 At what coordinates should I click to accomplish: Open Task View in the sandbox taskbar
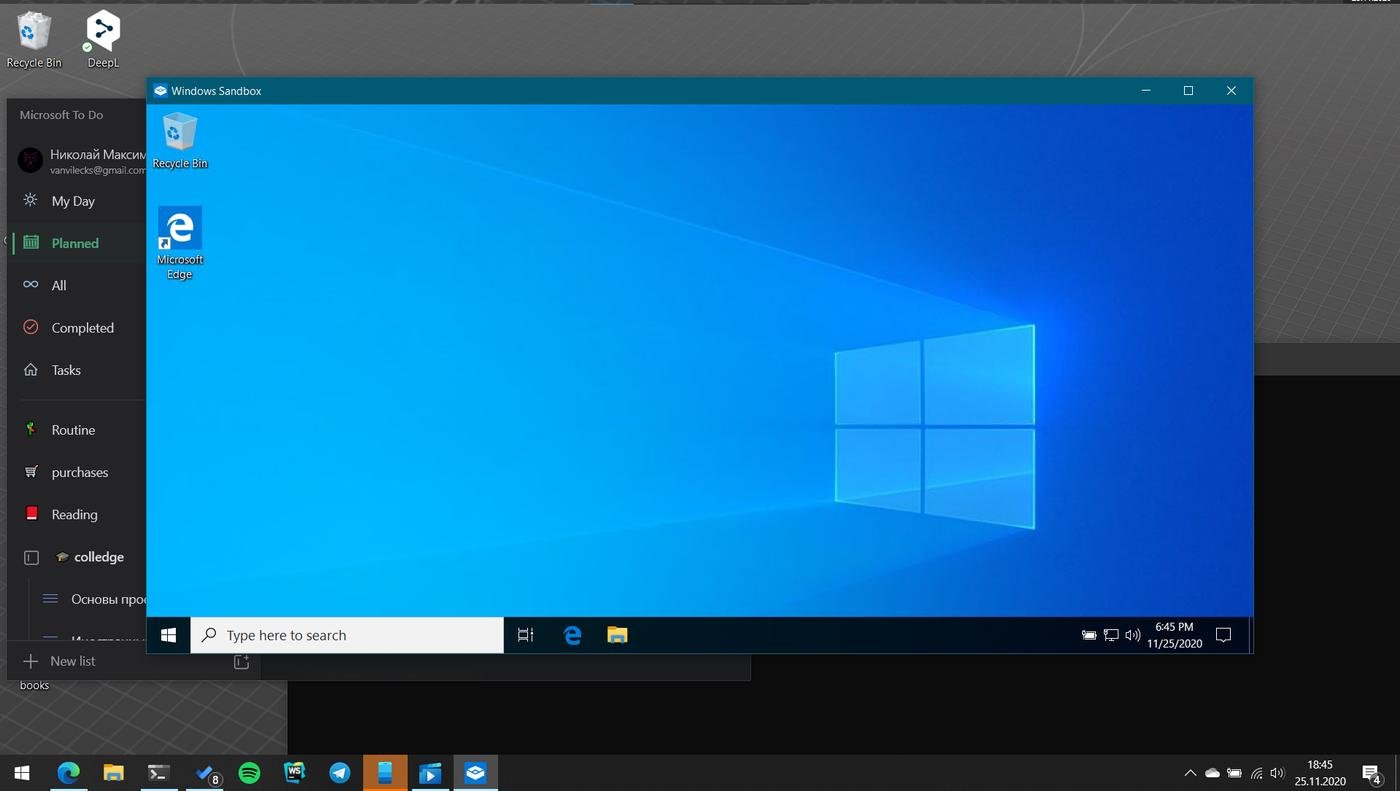(x=525, y=635)
